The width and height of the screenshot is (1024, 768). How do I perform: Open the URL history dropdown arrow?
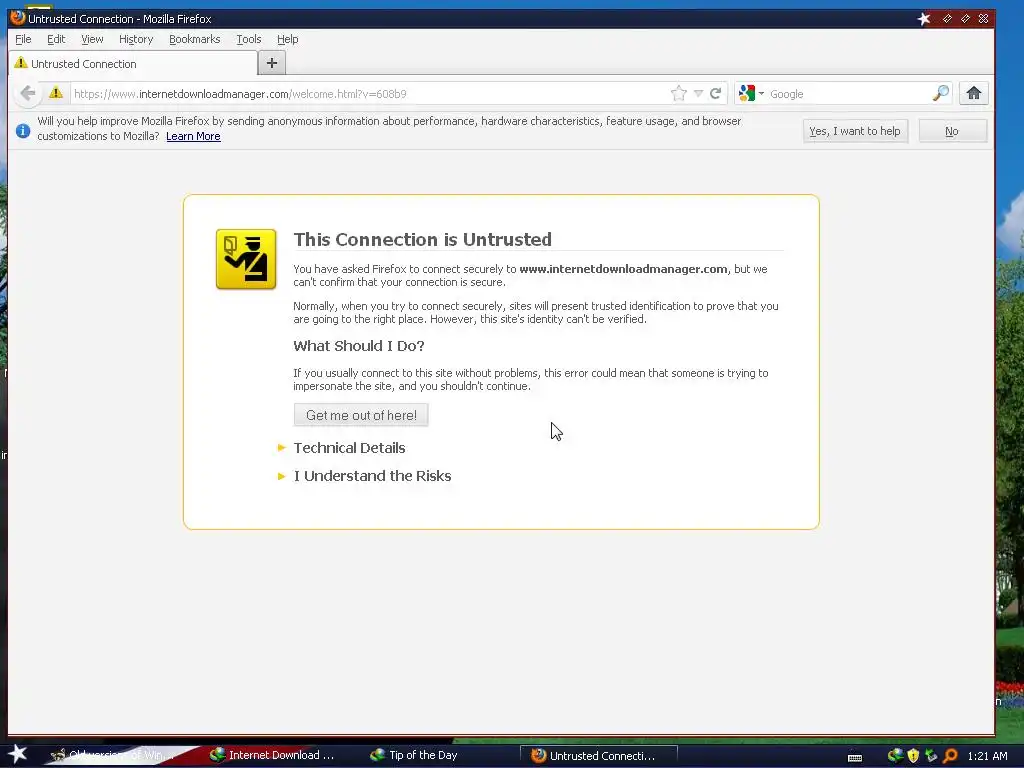(698, 93)
